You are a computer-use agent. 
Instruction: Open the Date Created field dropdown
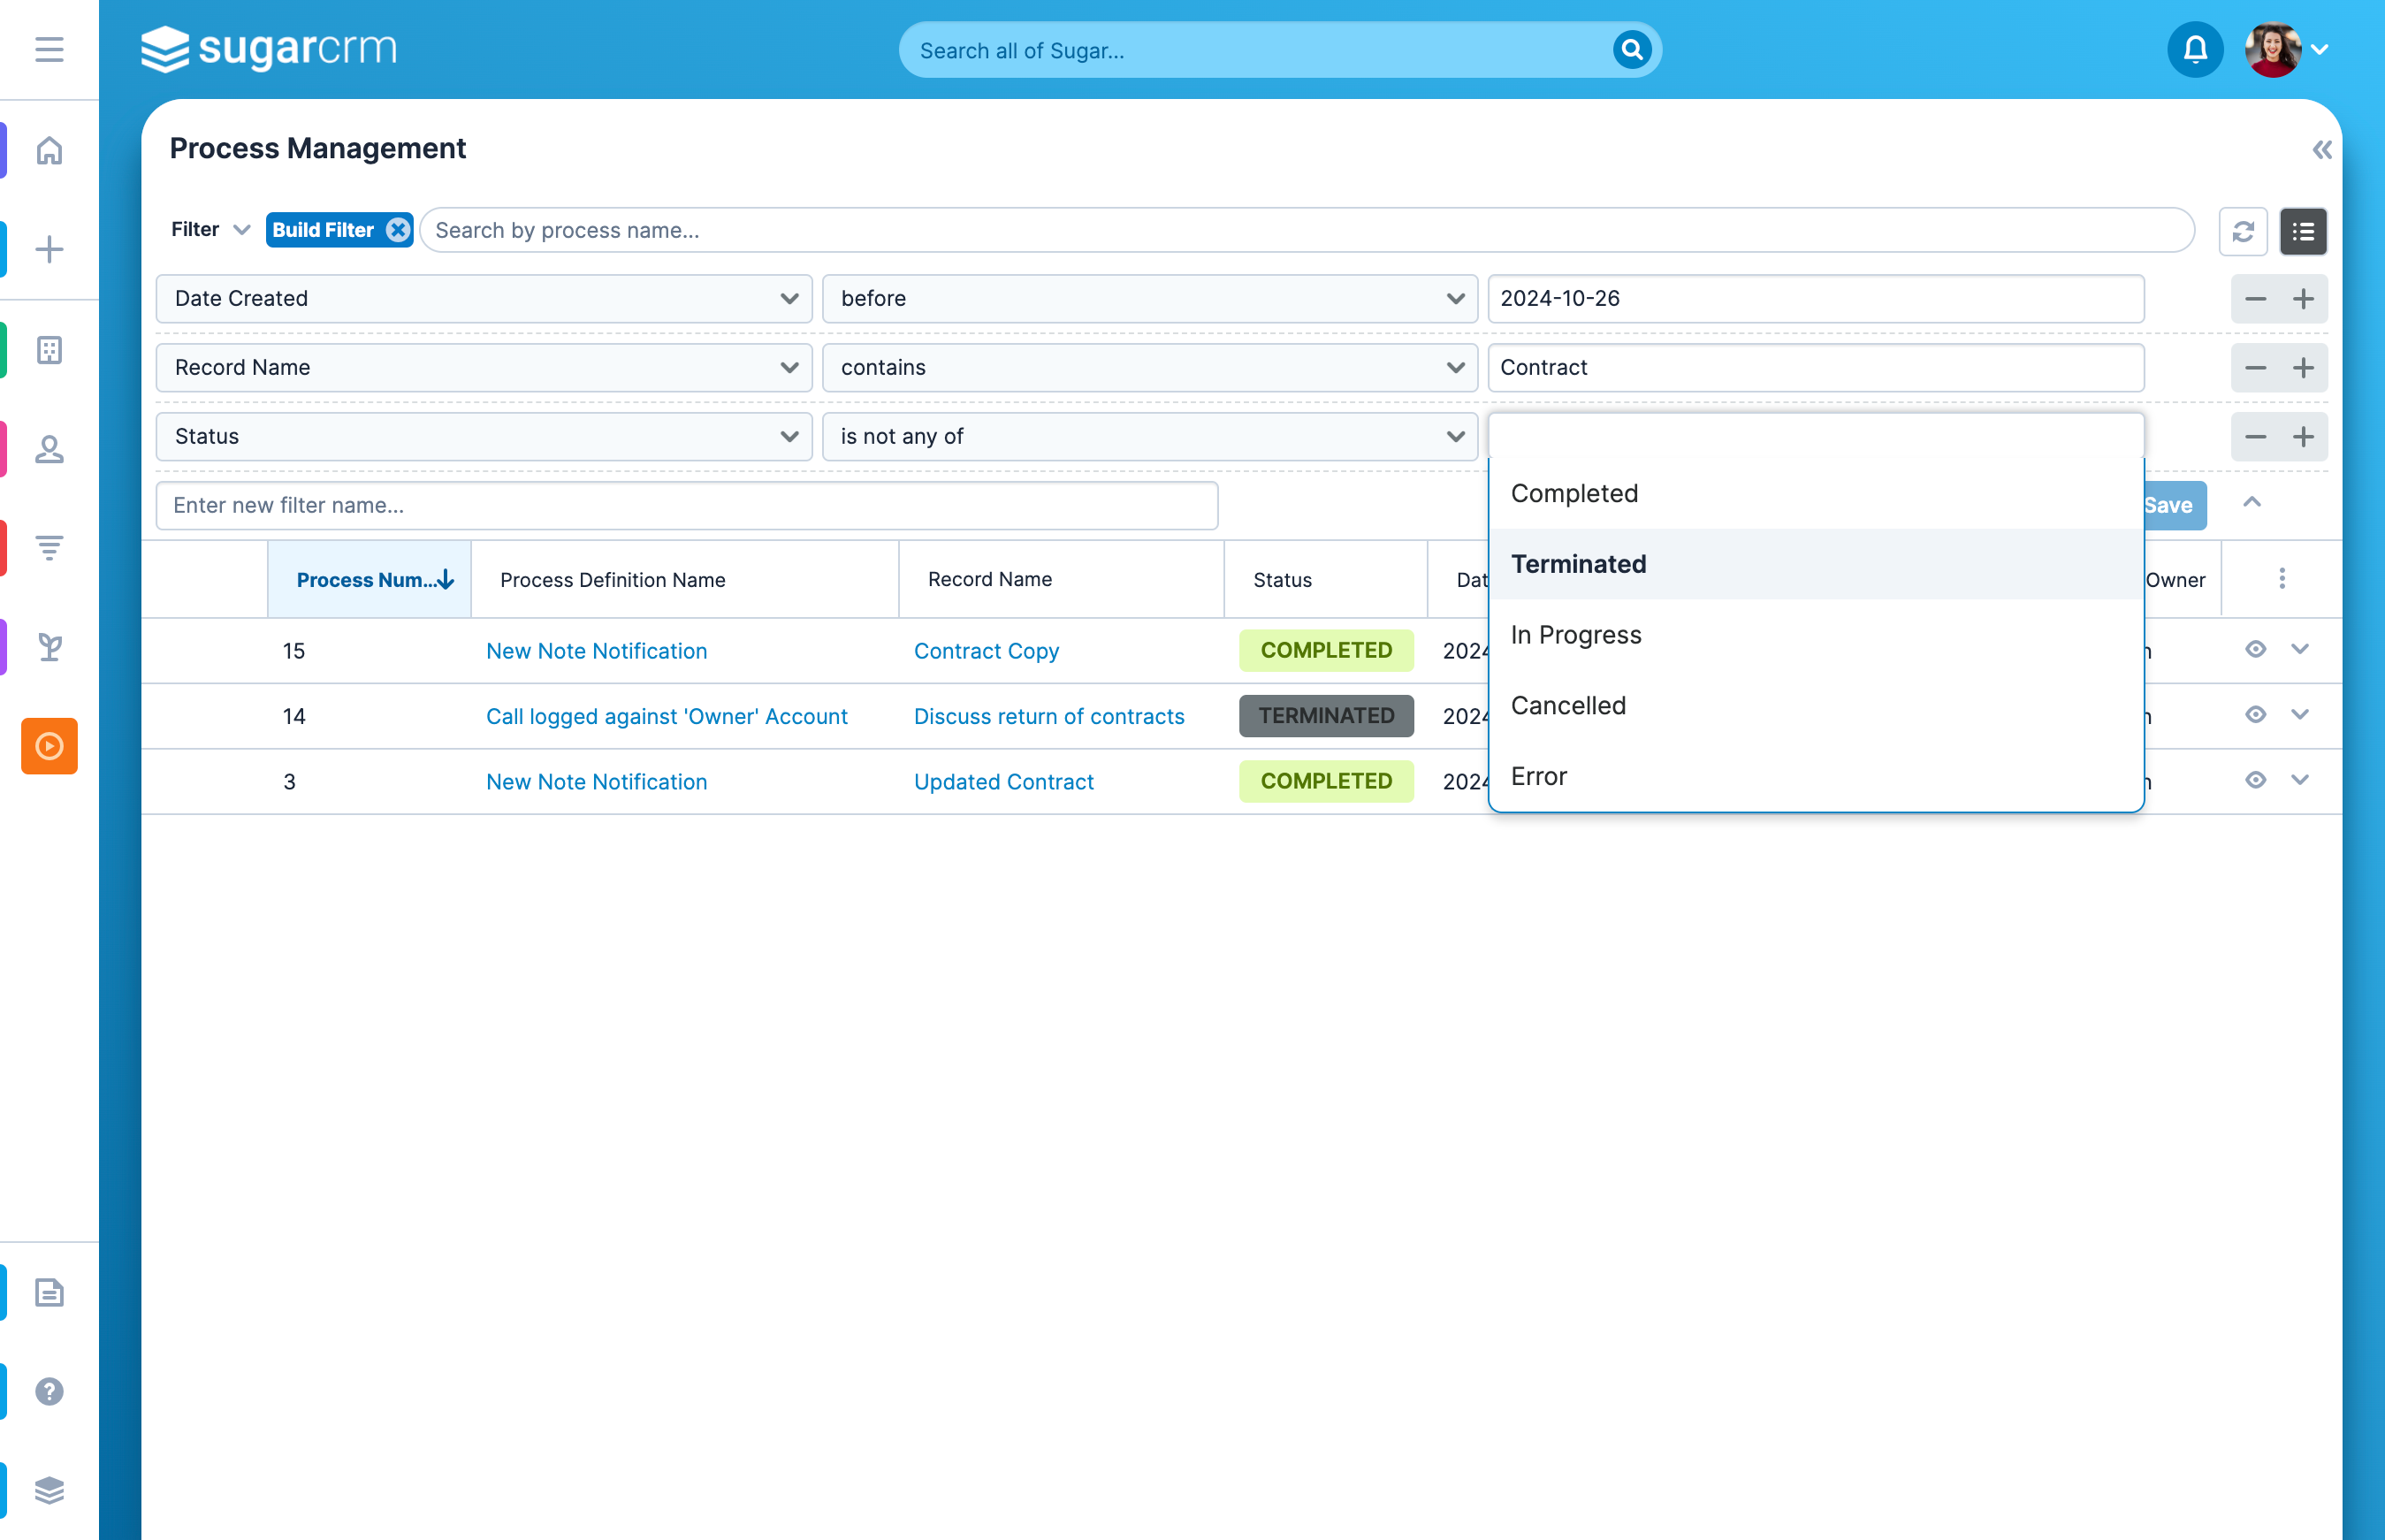pos(484,299)
